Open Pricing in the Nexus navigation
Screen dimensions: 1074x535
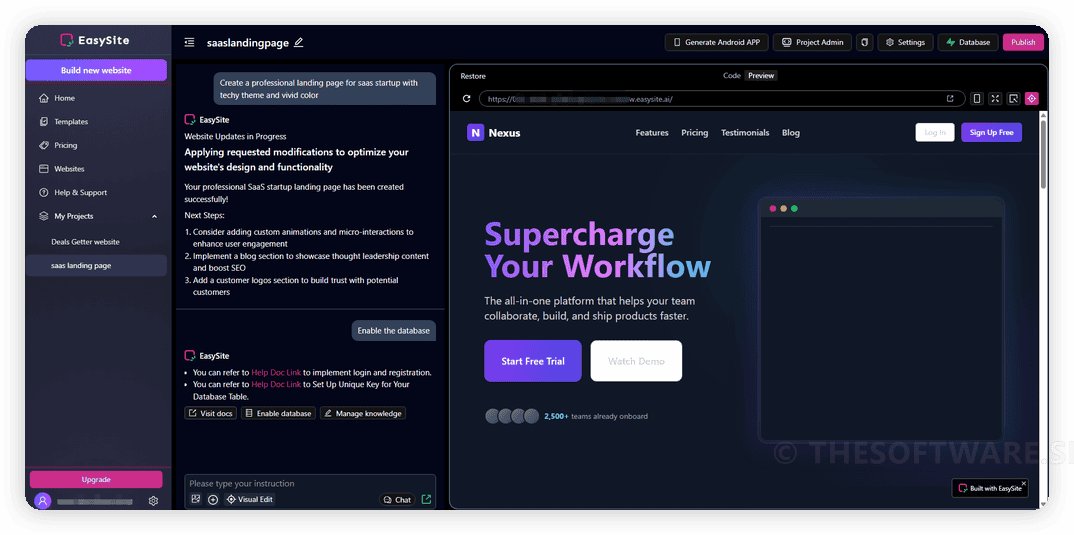[695, 133]
